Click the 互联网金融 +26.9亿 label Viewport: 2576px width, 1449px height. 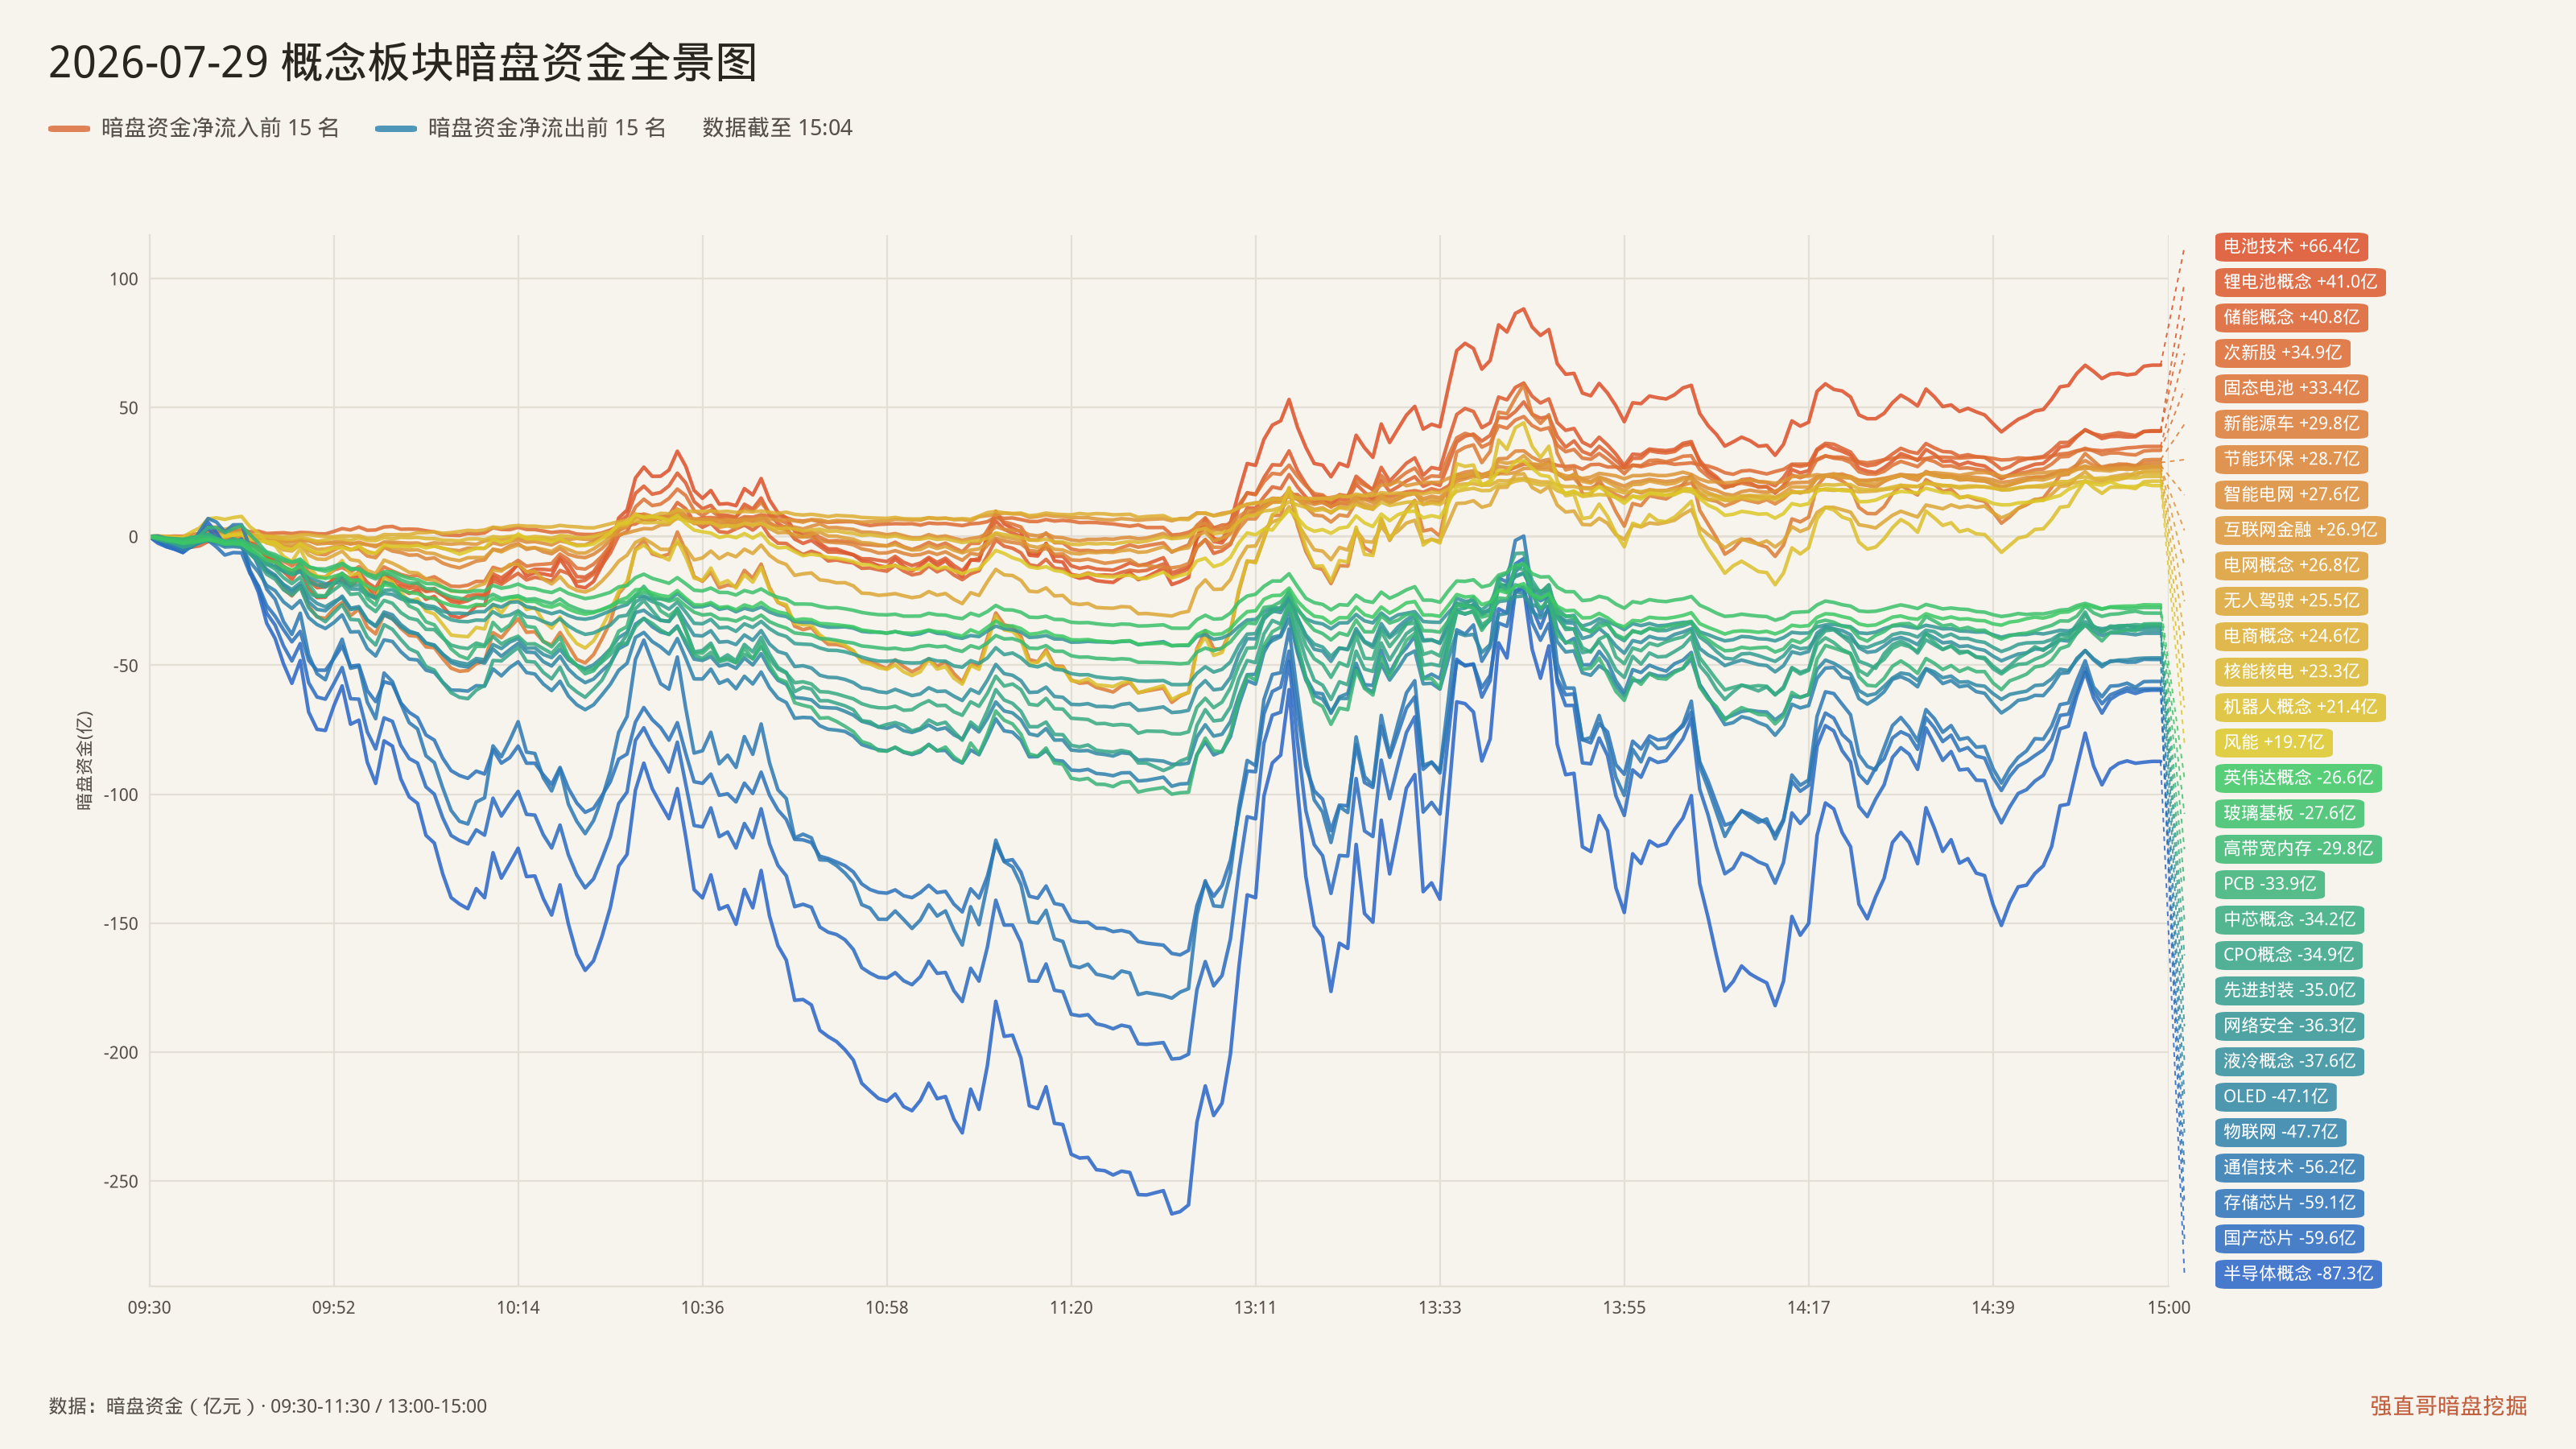click(2299, 530)
